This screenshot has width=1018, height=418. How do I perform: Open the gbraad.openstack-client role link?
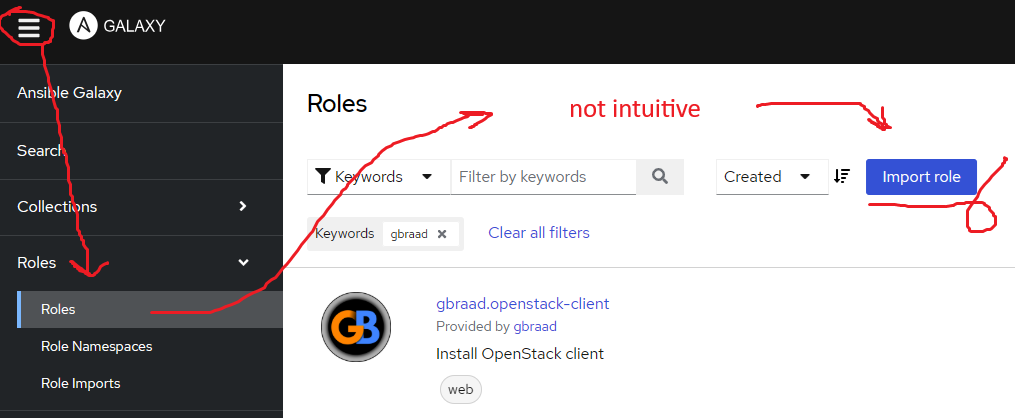click(x=523, y=304)
